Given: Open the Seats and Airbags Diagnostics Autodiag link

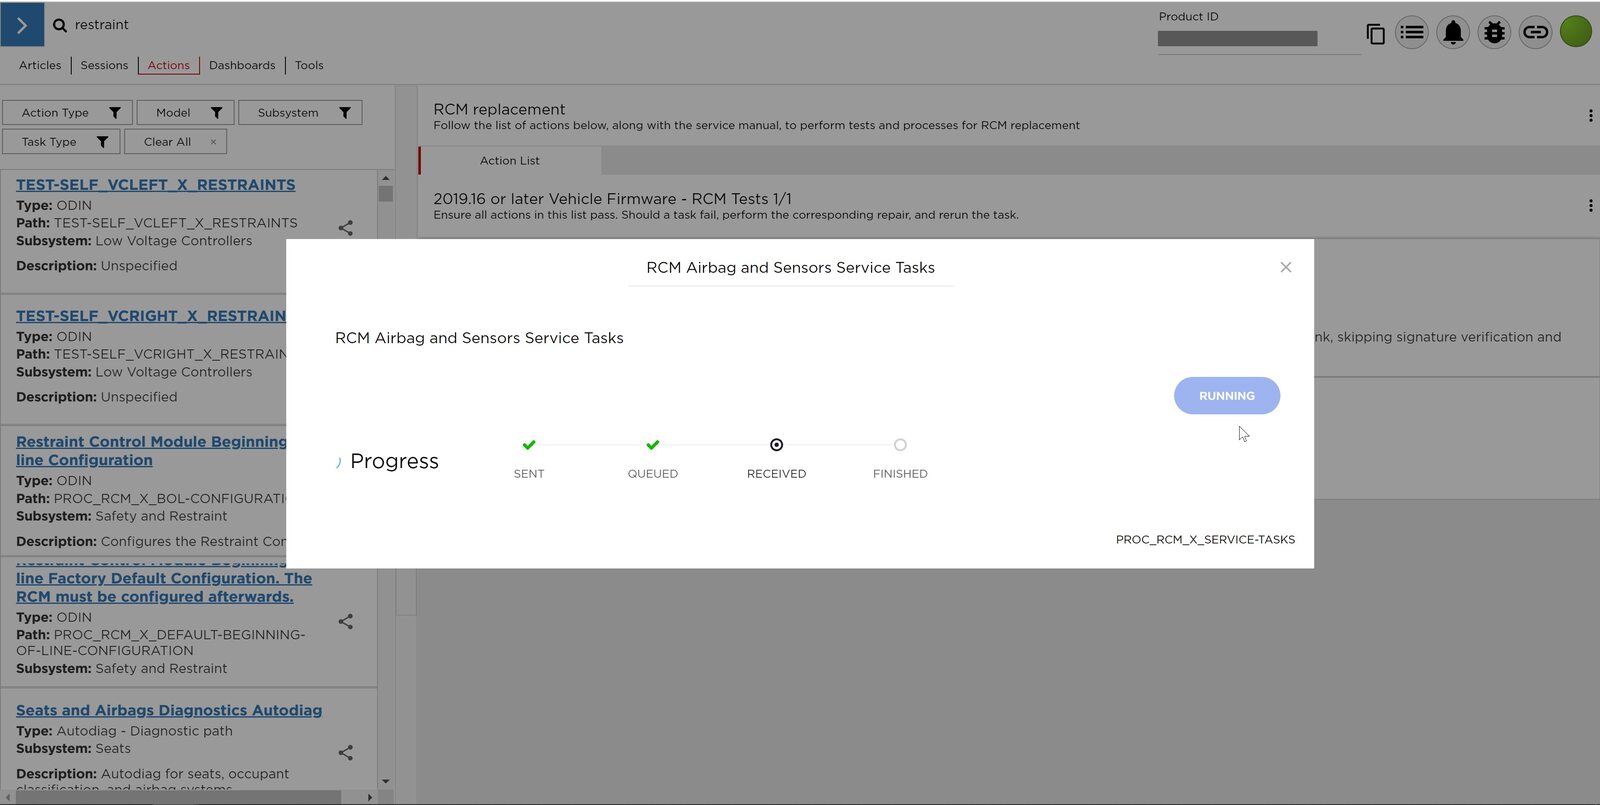Looking at the screenshot, I should 169,710.
